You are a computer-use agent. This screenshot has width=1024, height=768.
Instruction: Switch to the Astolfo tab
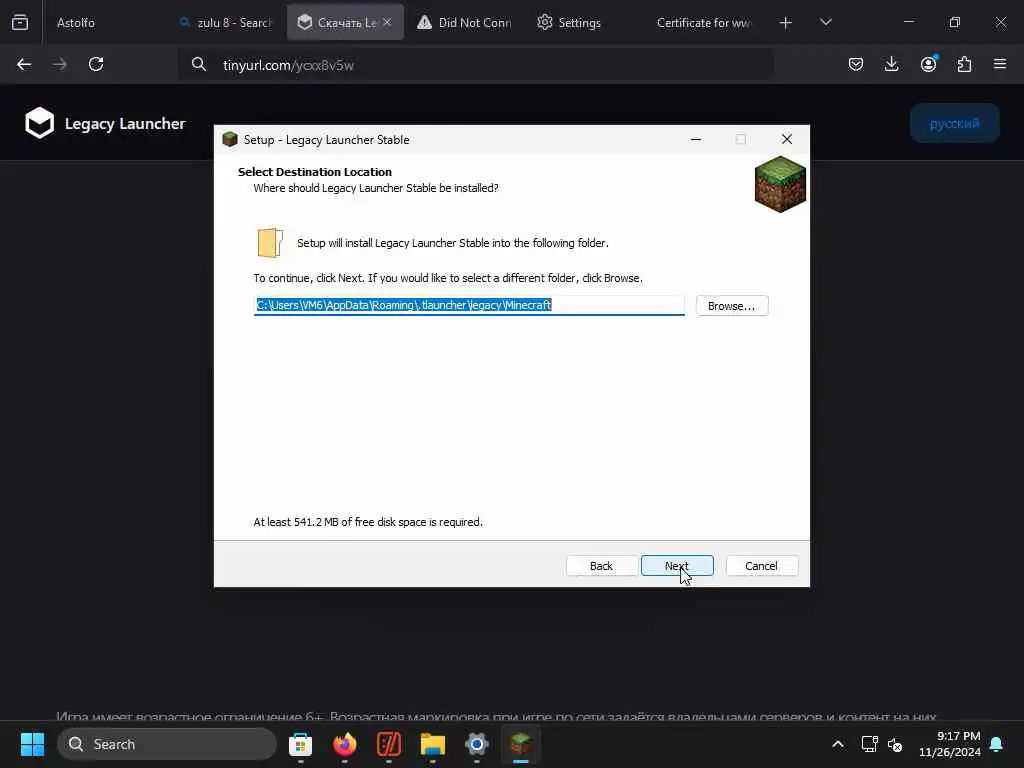pyautogui.click(x=76, y=22)
